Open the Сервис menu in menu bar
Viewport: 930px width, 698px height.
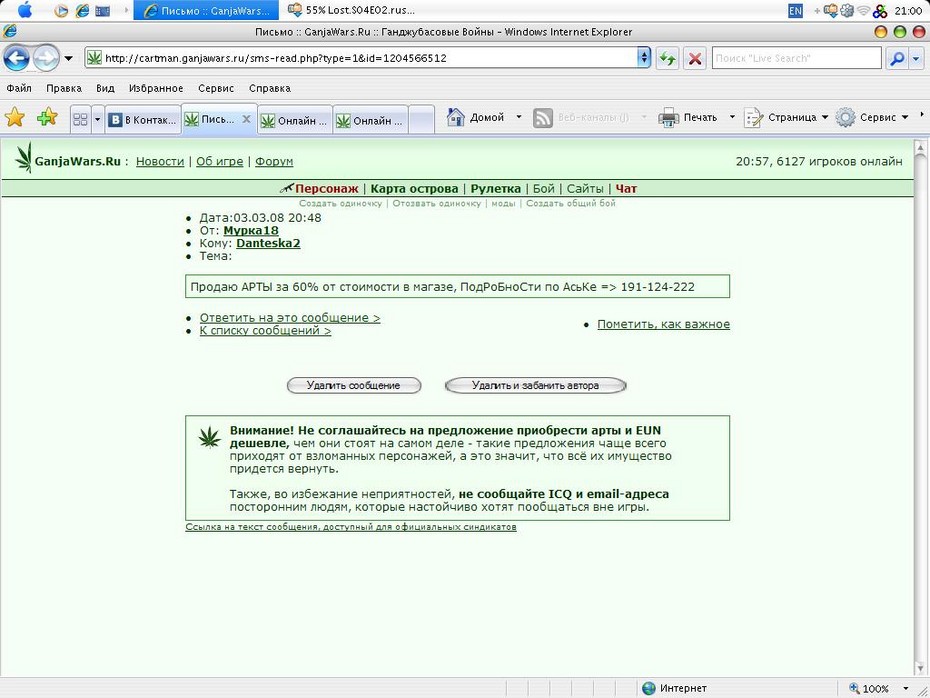pyautogui.click(x=216, y=88)
